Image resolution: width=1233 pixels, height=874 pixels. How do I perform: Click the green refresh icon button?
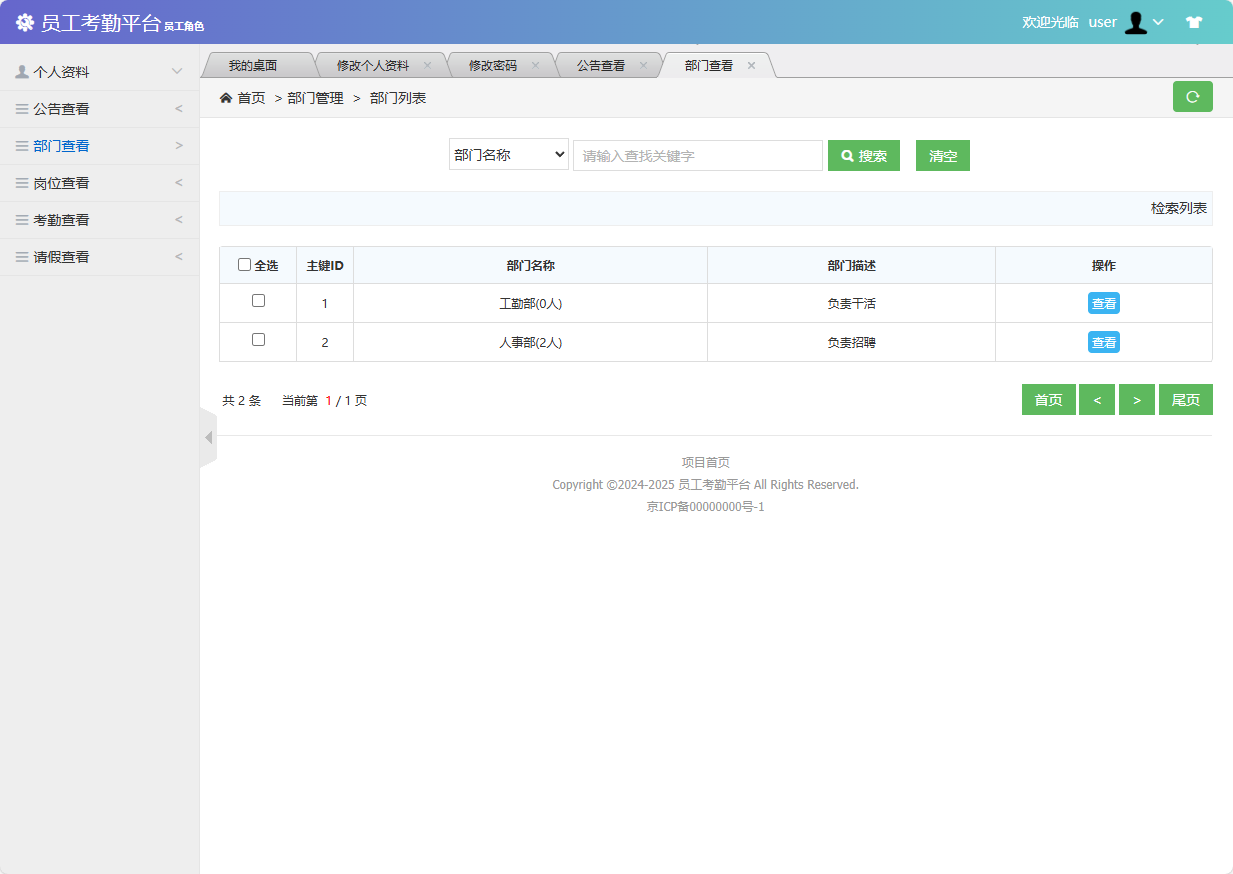(1192, 97)
